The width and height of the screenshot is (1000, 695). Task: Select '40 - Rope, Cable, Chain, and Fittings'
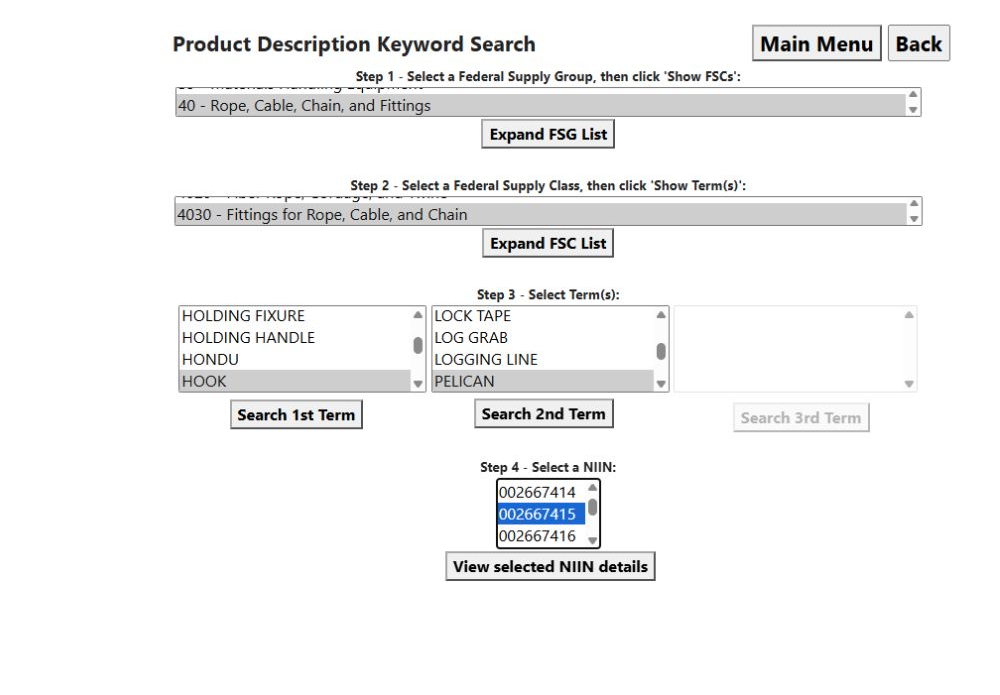tap(541, 105)
